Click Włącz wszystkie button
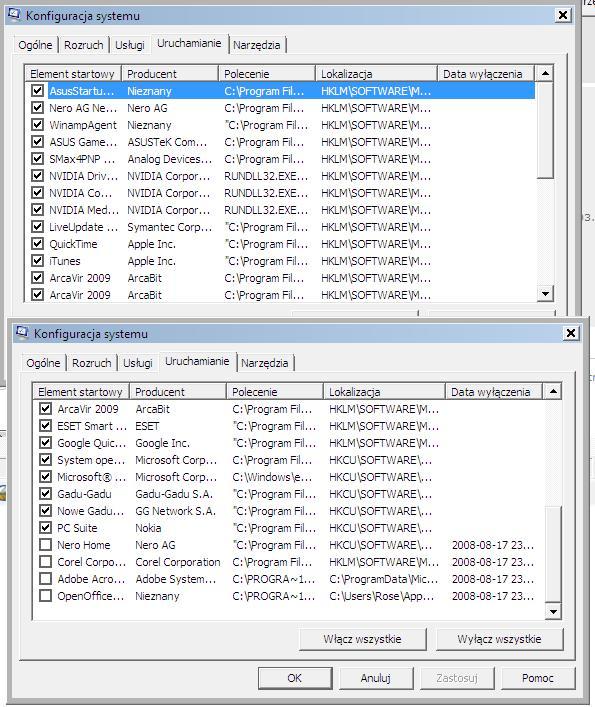The image size is (595, 707). pyautogui.click(x=362, y=639)
